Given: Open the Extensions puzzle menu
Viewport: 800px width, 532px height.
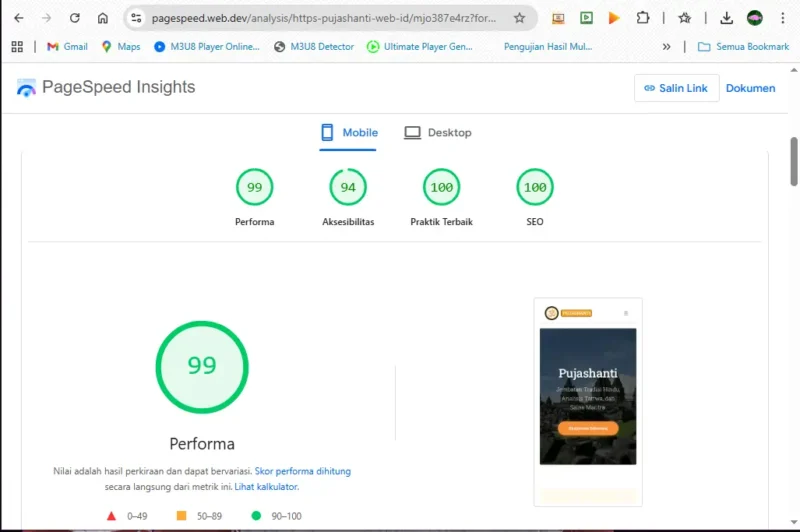Looking at the screenshot, I should click(643, 18).
